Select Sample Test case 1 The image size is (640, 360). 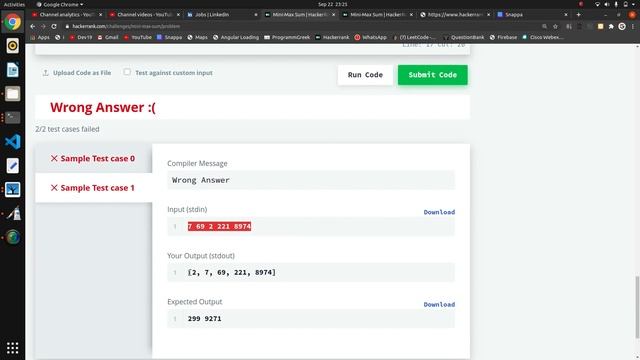[x=93, y=188]
